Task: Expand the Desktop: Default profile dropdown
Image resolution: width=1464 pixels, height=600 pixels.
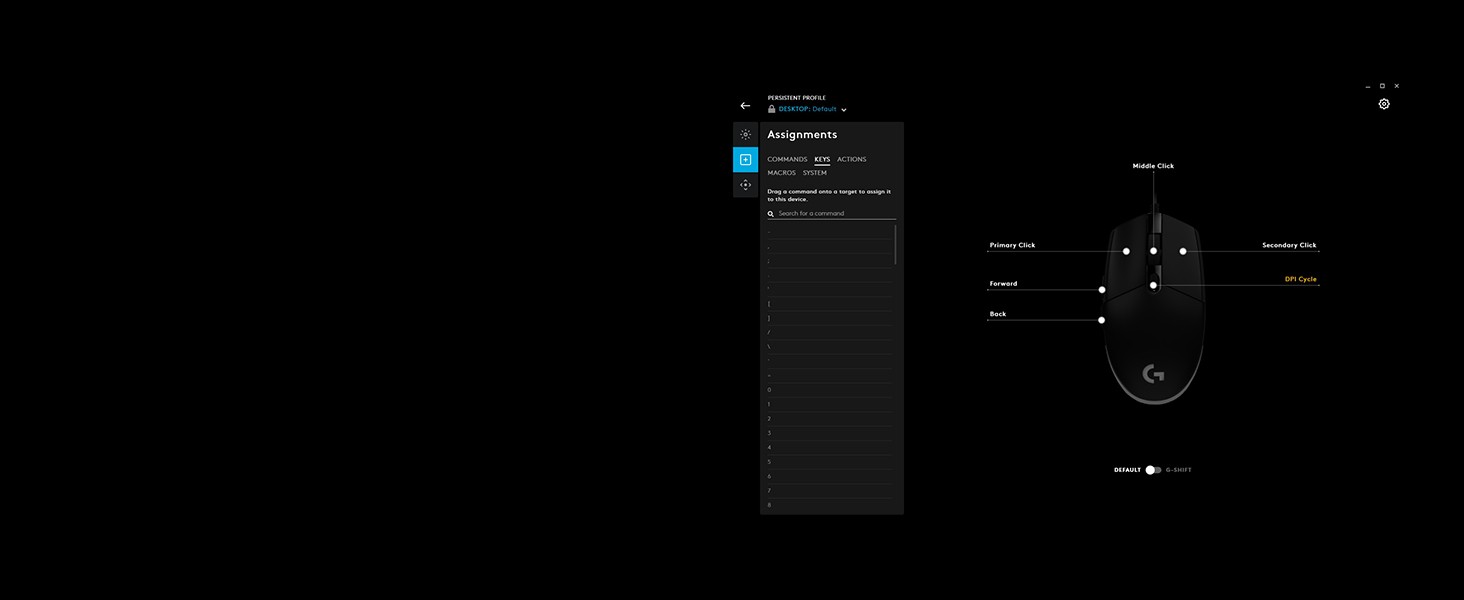Action: [x=844, y=110]
